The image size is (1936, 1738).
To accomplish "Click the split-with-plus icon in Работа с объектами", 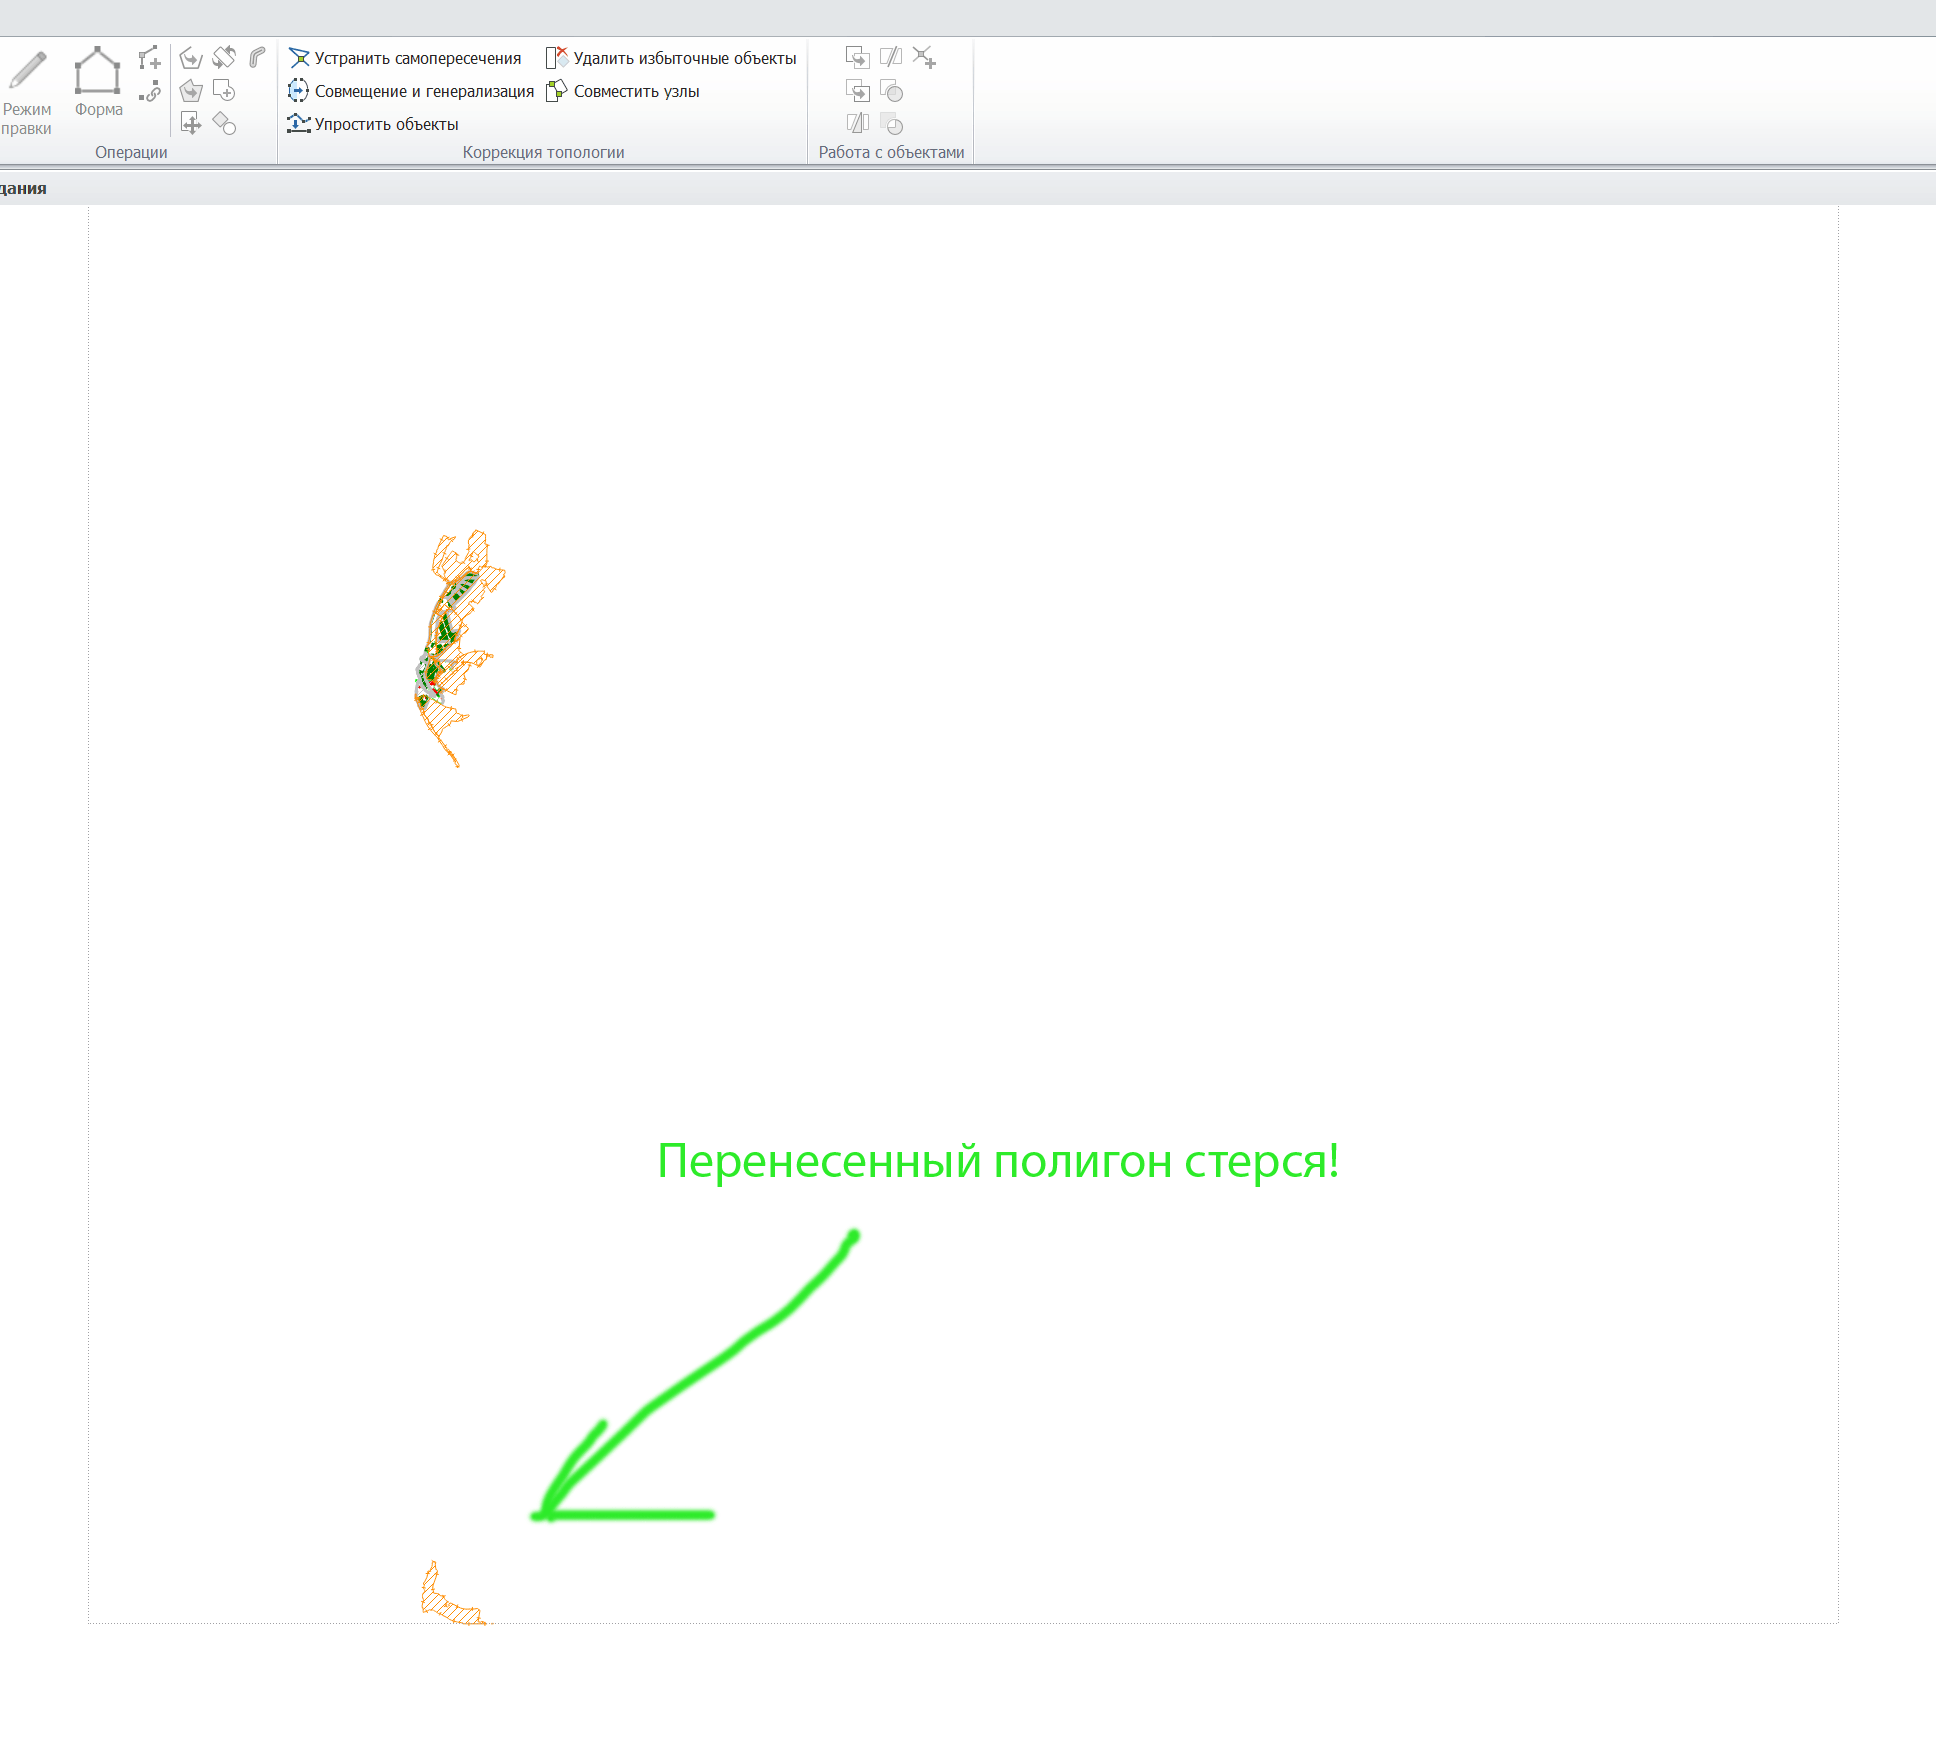I will (x=924, y=57).
